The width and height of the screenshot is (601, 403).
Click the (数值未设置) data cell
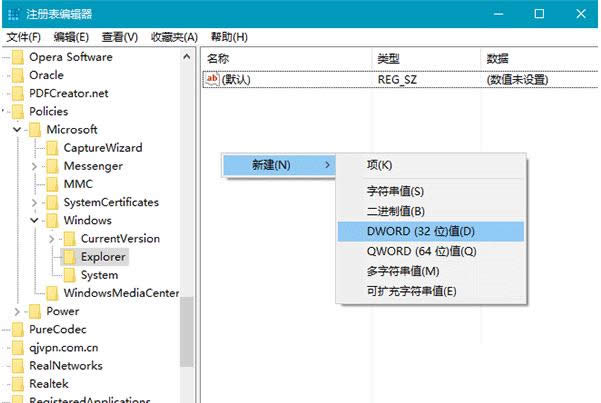coord(517,80)
